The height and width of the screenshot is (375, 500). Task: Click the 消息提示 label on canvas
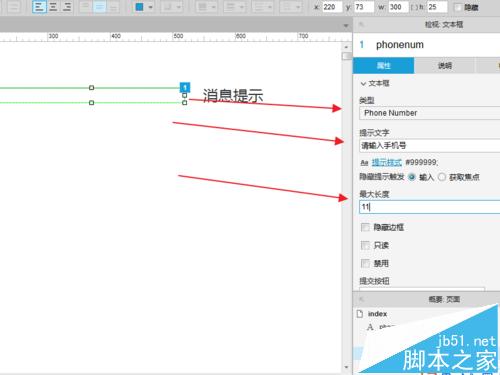pyautogui.click(x=233, y=95)
